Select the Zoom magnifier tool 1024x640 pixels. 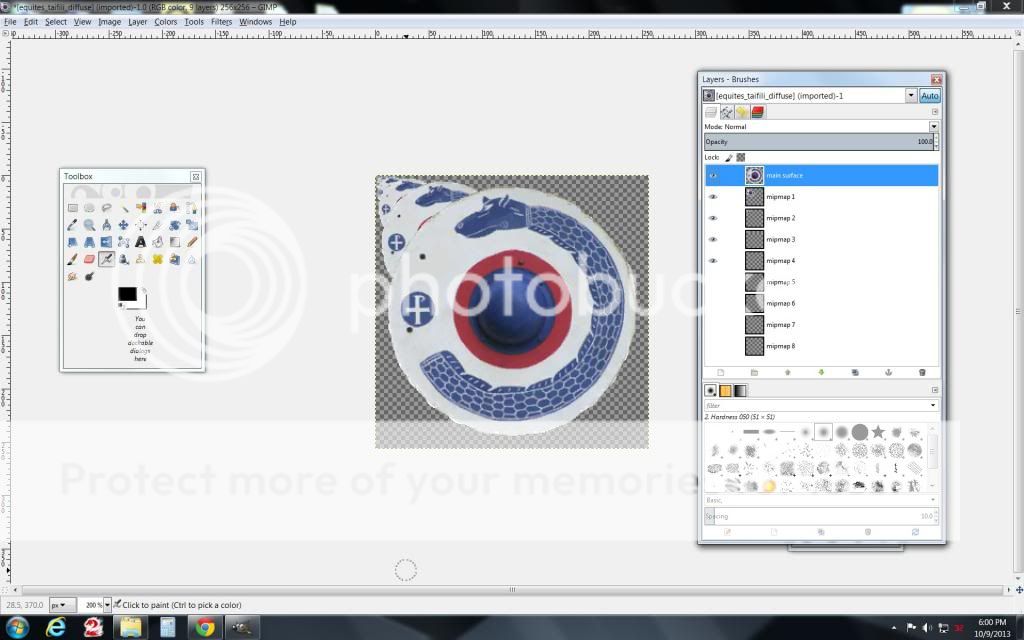click(x=90, y=225)
